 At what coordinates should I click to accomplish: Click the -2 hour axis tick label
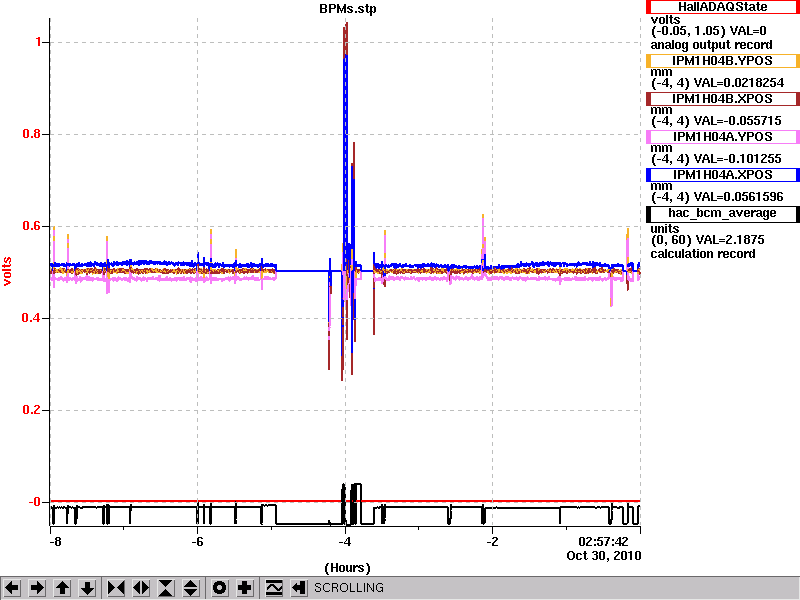492,541
